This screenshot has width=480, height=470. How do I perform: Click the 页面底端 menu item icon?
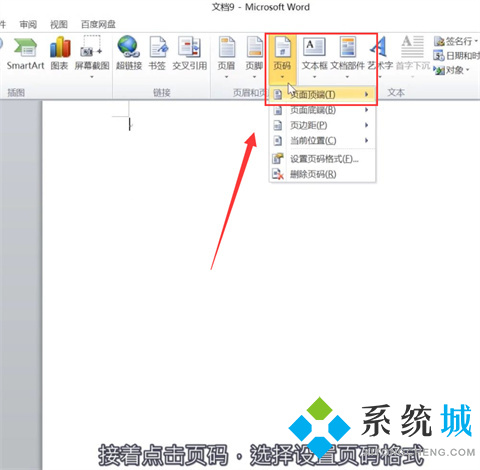coord(278,110)
